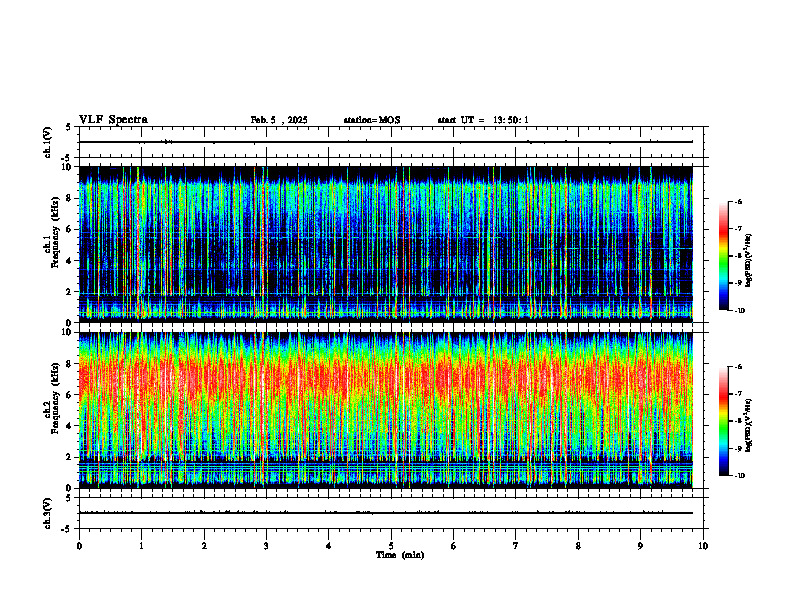The width and height of the screenshot is (792, 612).
Task: Click time axis tick label "0"
Action: coord(79,546)
